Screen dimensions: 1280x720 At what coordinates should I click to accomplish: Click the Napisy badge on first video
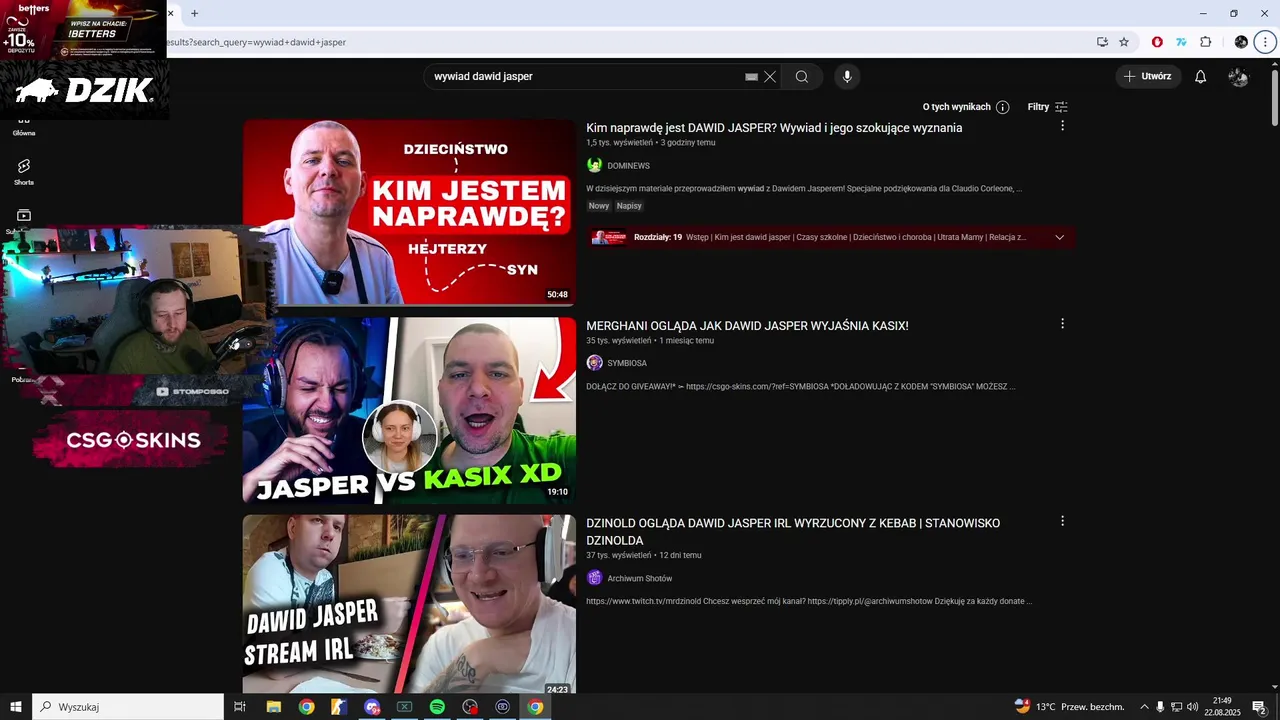[629, 206]
